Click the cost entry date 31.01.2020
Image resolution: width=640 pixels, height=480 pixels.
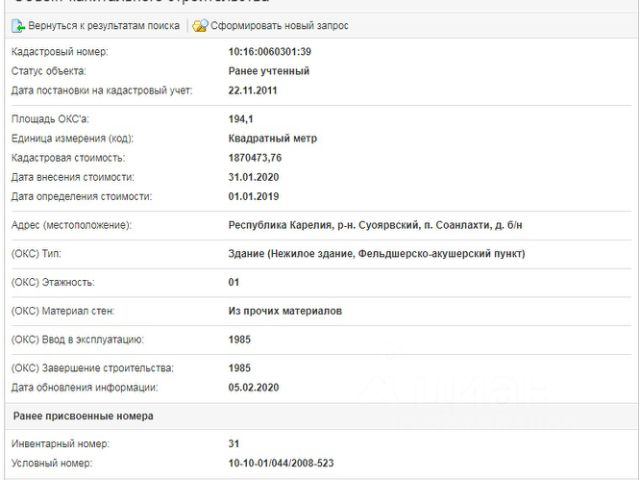coord(253,177)
